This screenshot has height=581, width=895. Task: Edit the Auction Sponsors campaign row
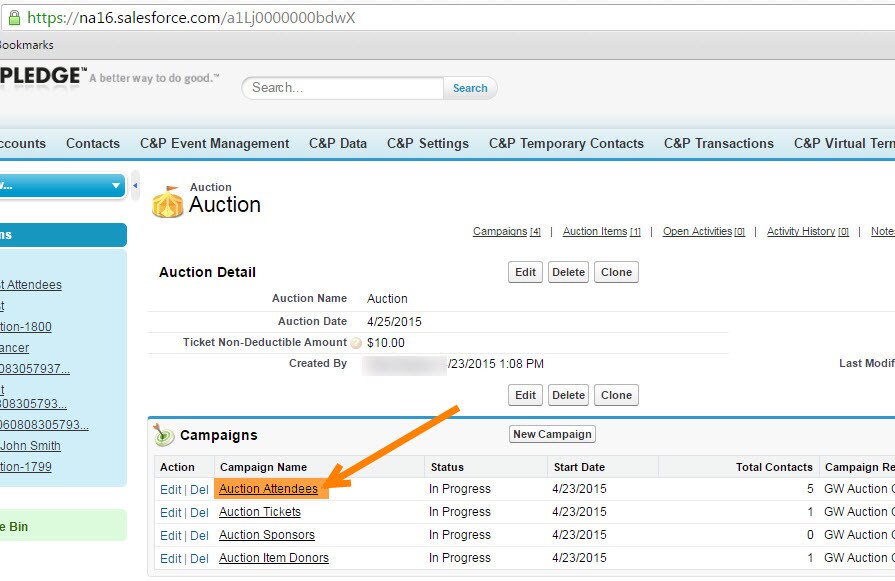(171, 535)
